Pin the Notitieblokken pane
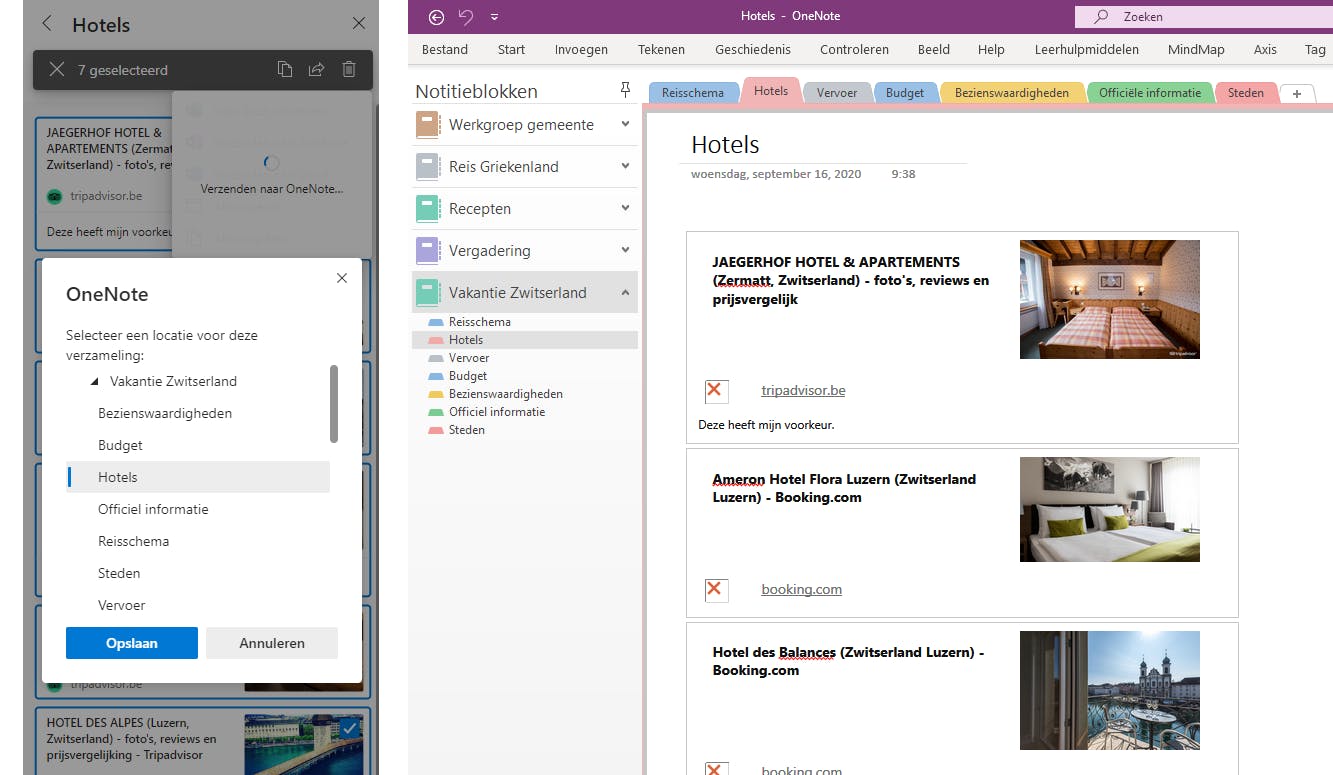This screenshot has width=1333, height=775. click(626, 90)
